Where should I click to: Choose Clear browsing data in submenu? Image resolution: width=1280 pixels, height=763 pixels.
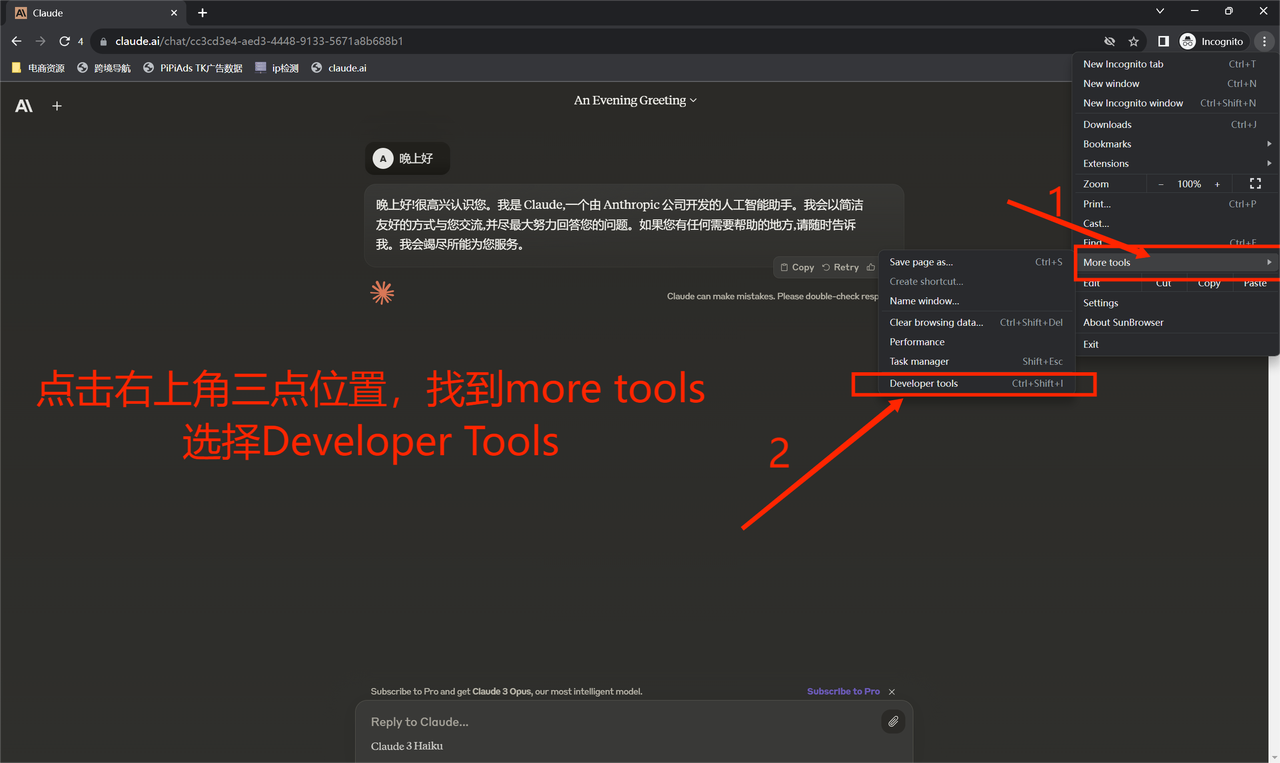tap(976, 323)
